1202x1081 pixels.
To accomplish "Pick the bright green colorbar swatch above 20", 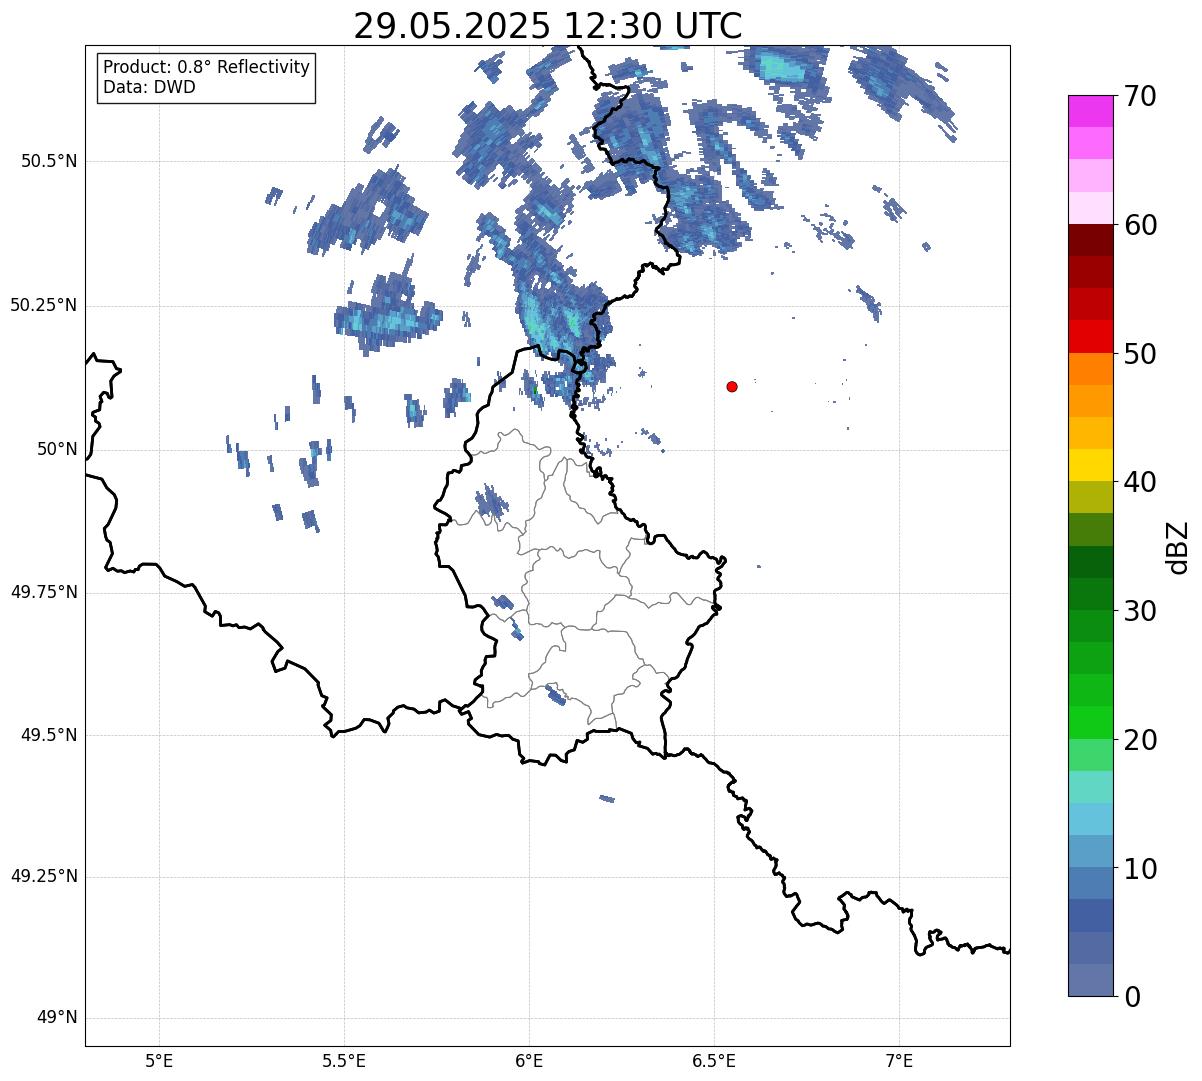I will click(x=1090, y=723).
